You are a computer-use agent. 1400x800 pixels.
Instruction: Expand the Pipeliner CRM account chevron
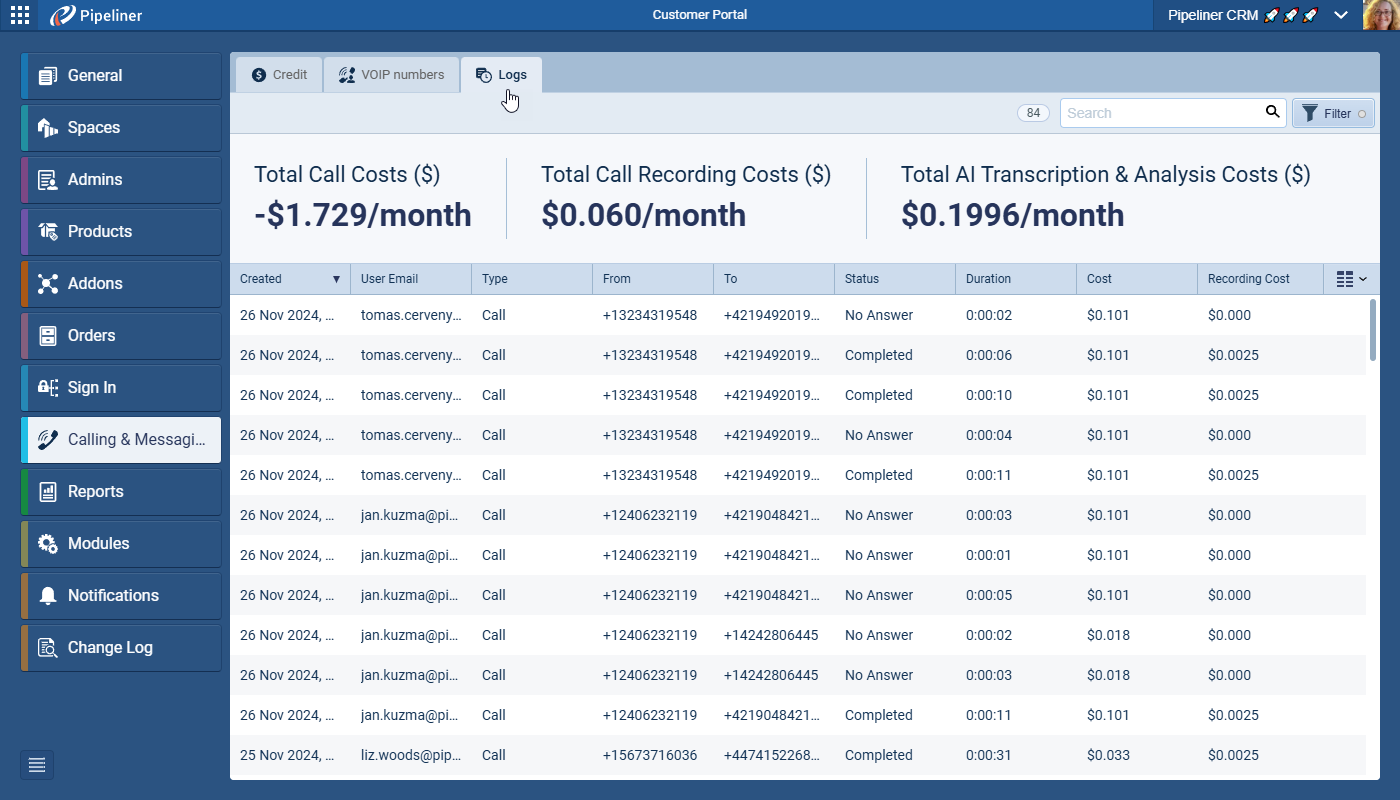[x=1341, y=15]
